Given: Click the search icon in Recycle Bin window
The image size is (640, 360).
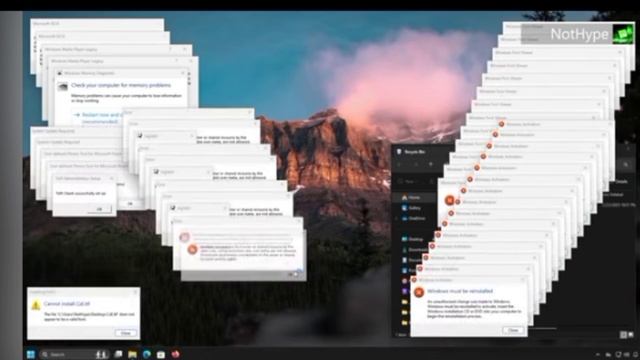Looking at the screenshot, I should (625, 164).
